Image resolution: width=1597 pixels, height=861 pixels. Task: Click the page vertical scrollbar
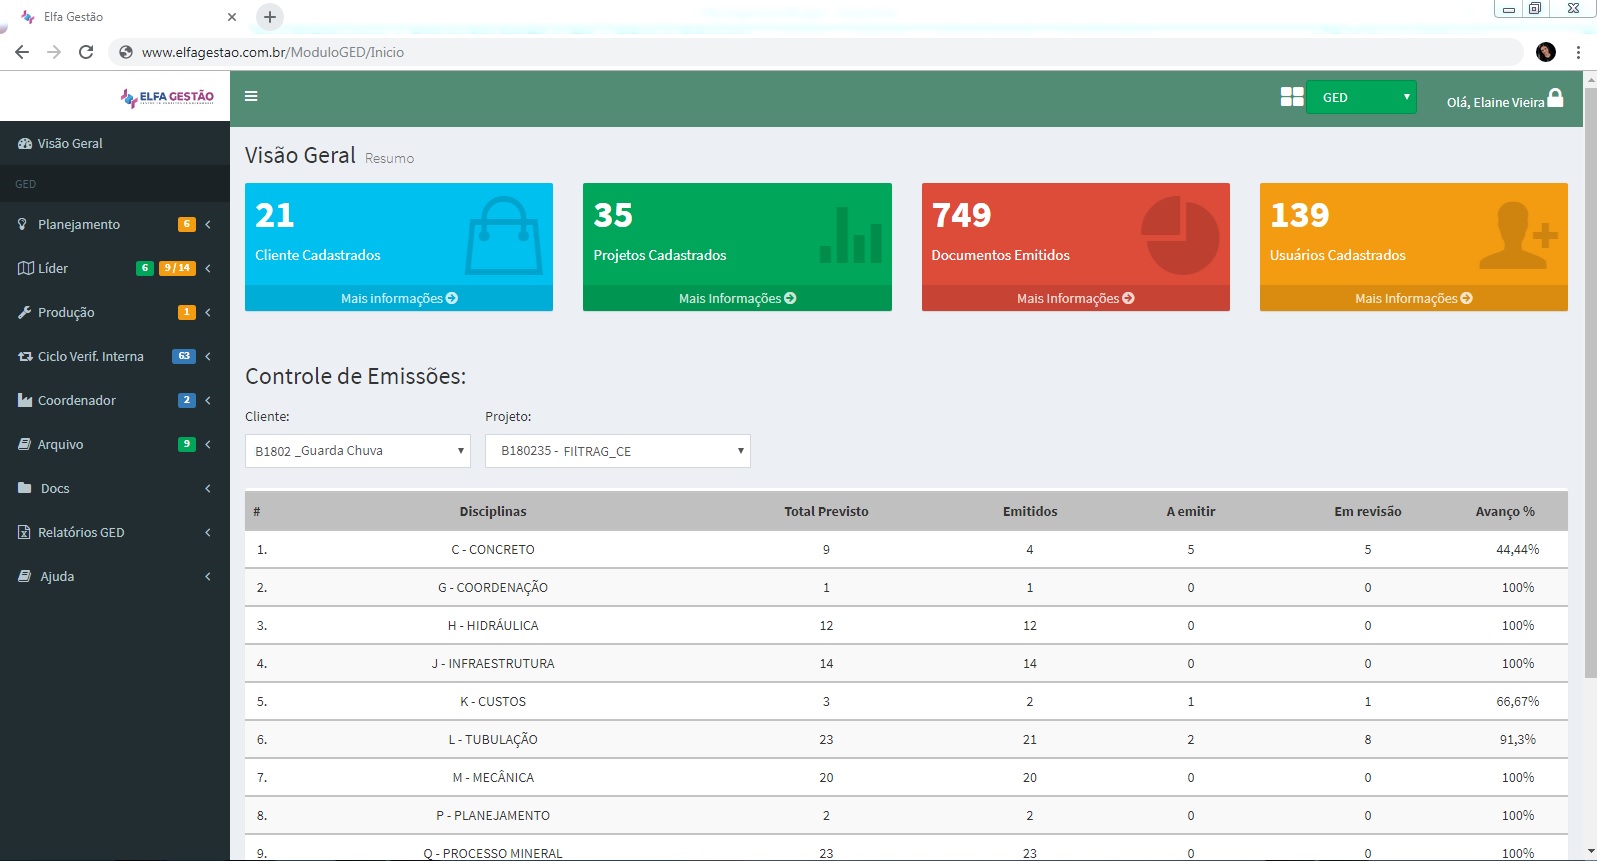click(x=1590, y=400)
